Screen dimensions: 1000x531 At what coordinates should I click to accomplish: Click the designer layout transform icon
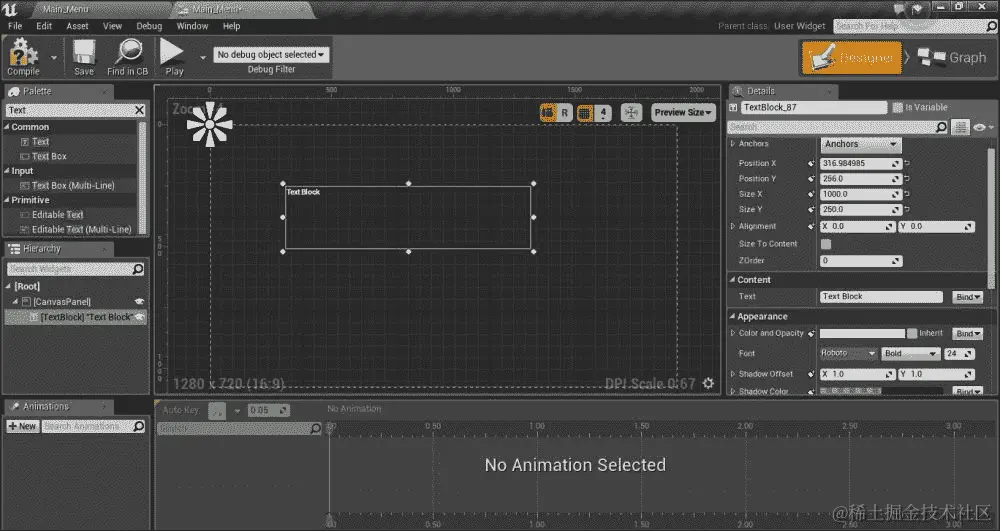(x=631, y=113)
